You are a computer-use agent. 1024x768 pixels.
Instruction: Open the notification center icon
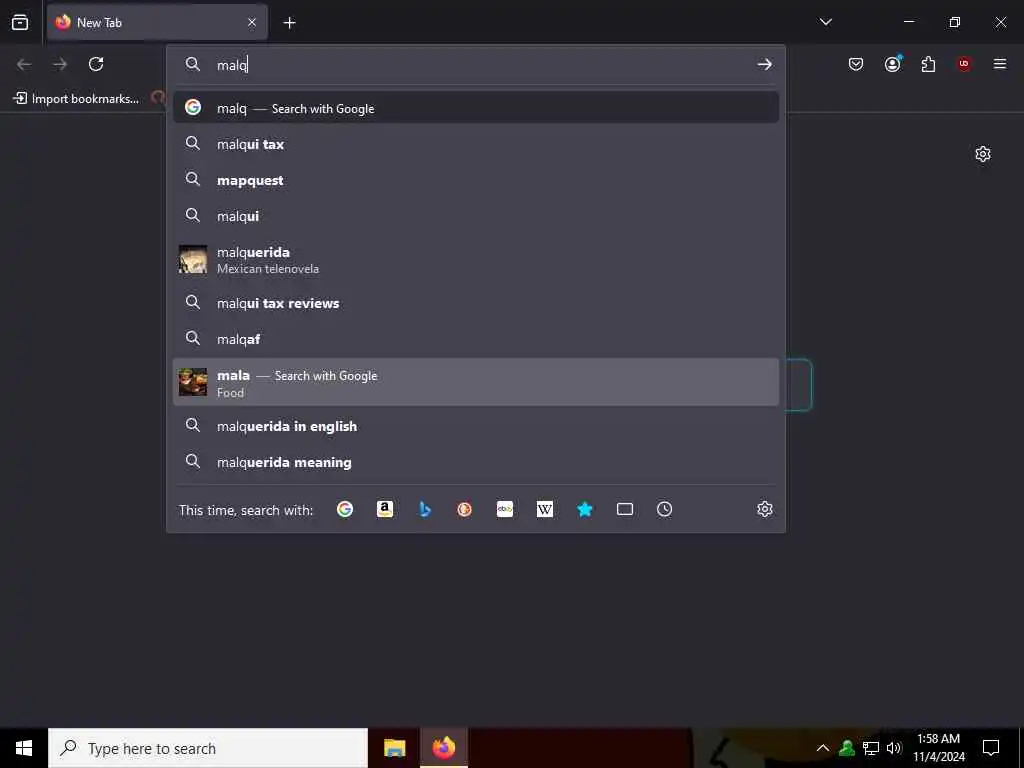coord(991,748)
